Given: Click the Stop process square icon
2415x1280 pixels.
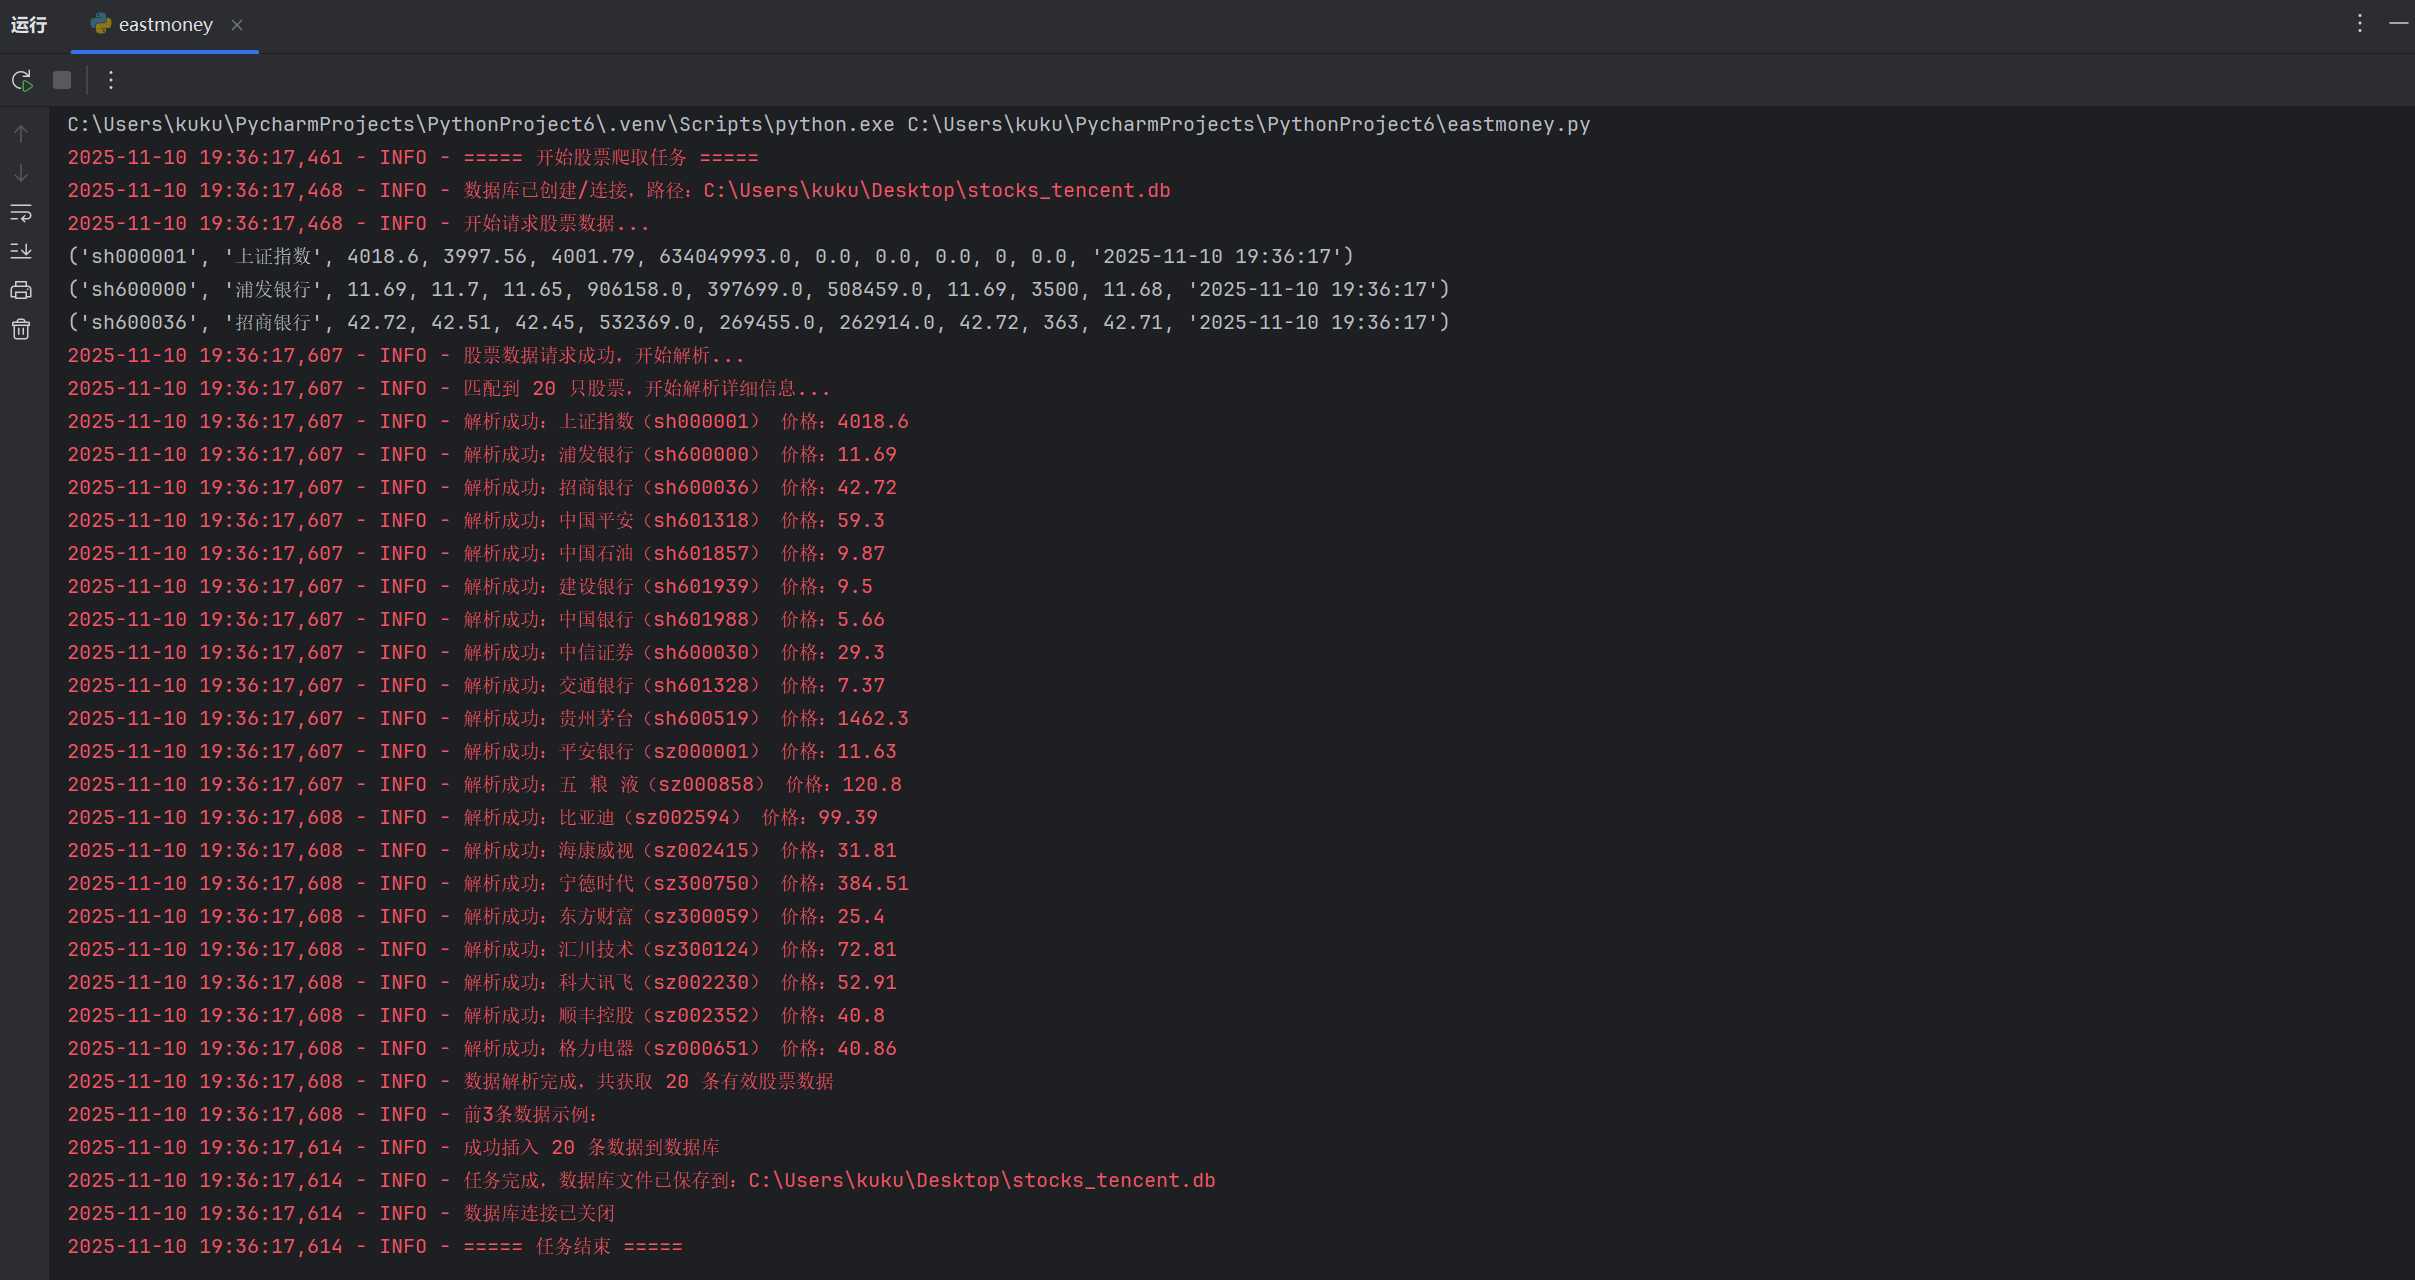Looking at the screenshot, I should (x=62, y=80).
